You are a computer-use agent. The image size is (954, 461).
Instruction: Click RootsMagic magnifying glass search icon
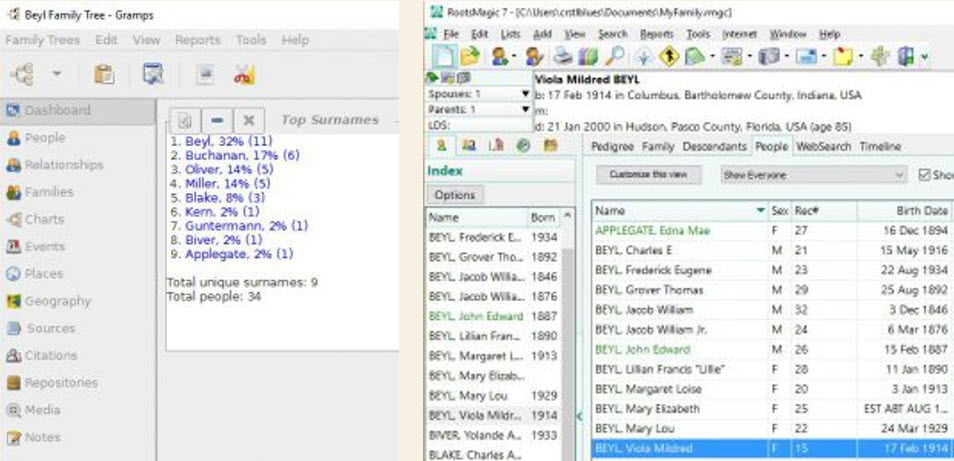click(x=615, y=57)
